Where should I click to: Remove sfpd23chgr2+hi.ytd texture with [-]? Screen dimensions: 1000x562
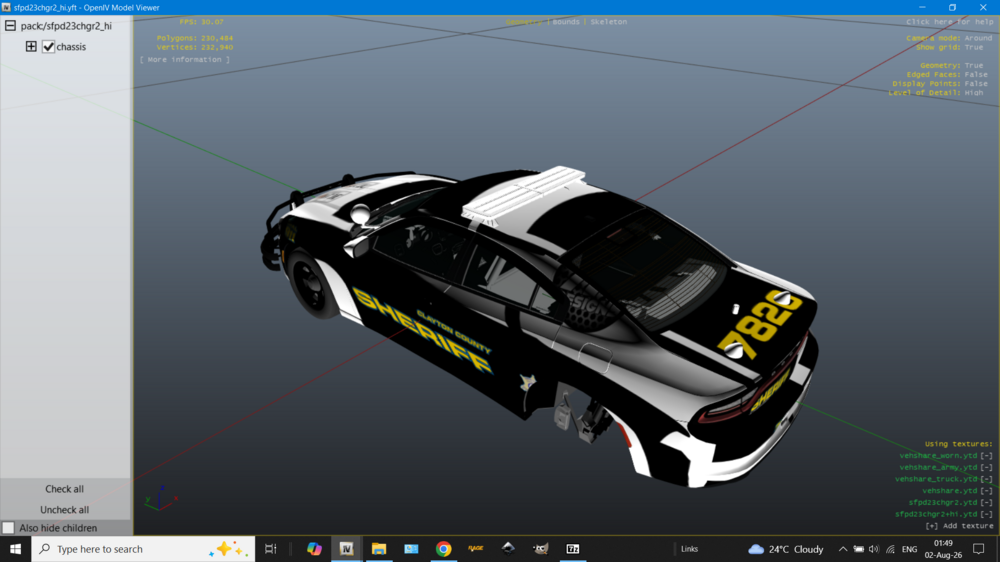click(x=987, y=514)
